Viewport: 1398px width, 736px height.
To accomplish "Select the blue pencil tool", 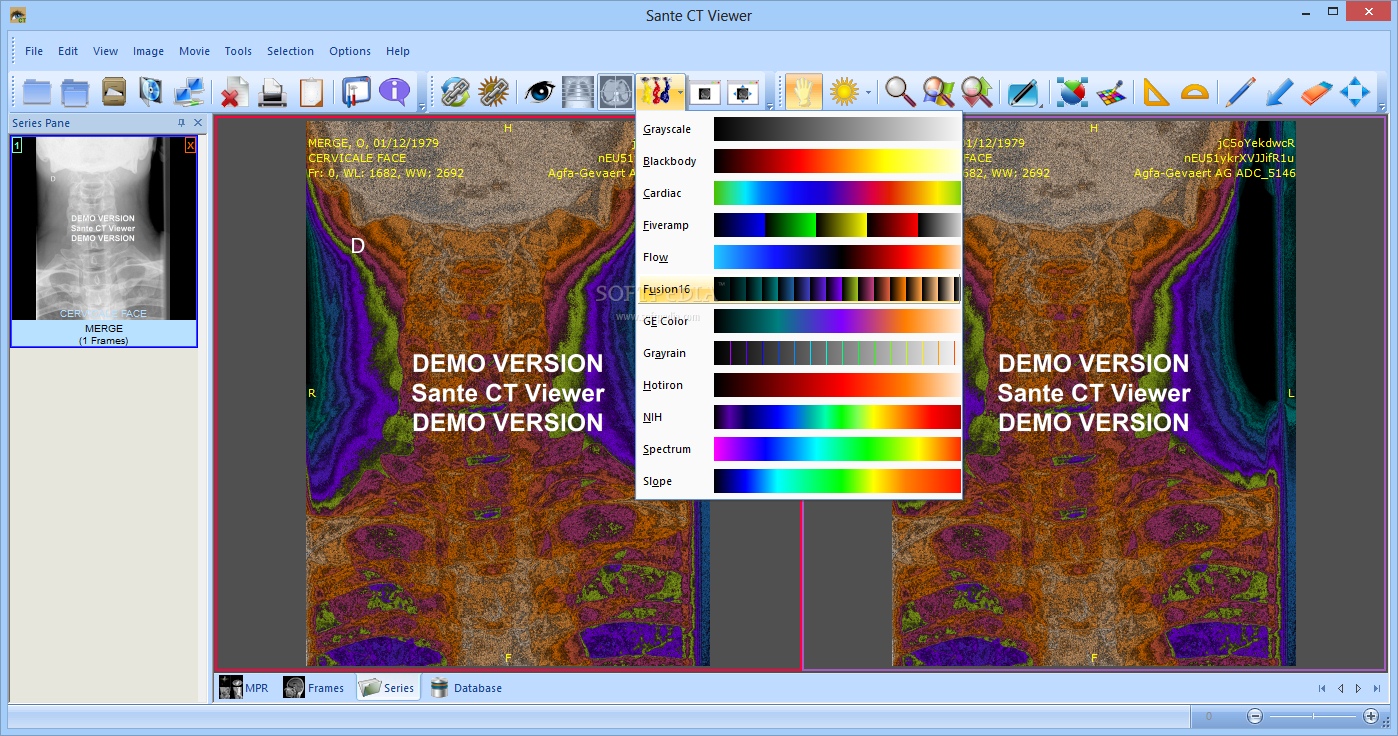I will pos(1240,92).
